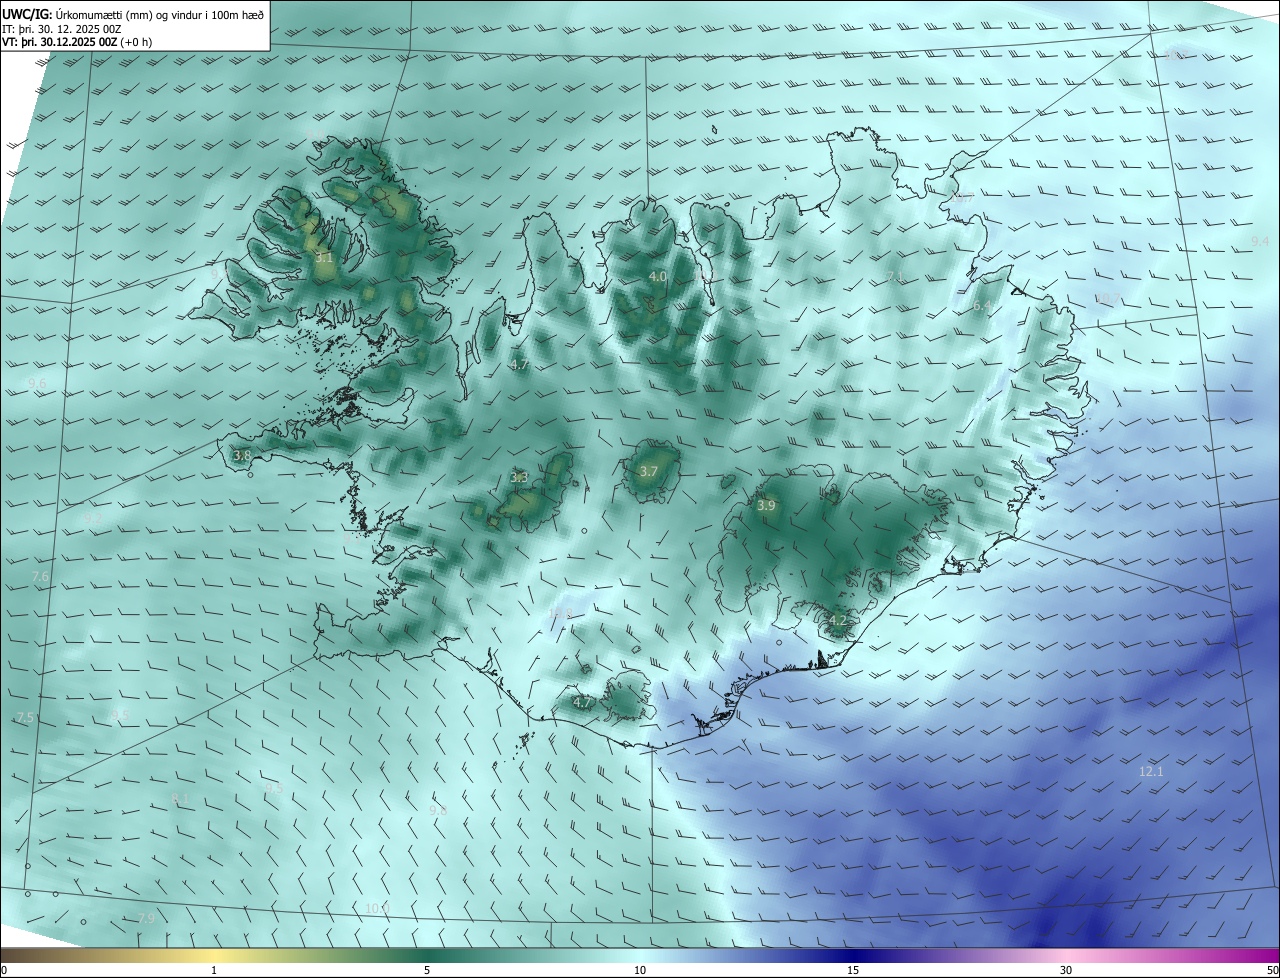
Task: Click the 'VT: þri. 30.12.2025 00Z (+0 h)' line
Action: point(77,42)
